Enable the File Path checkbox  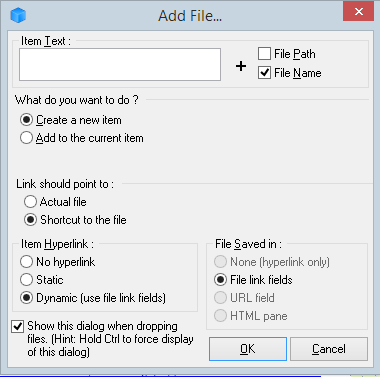click(264, 54)
